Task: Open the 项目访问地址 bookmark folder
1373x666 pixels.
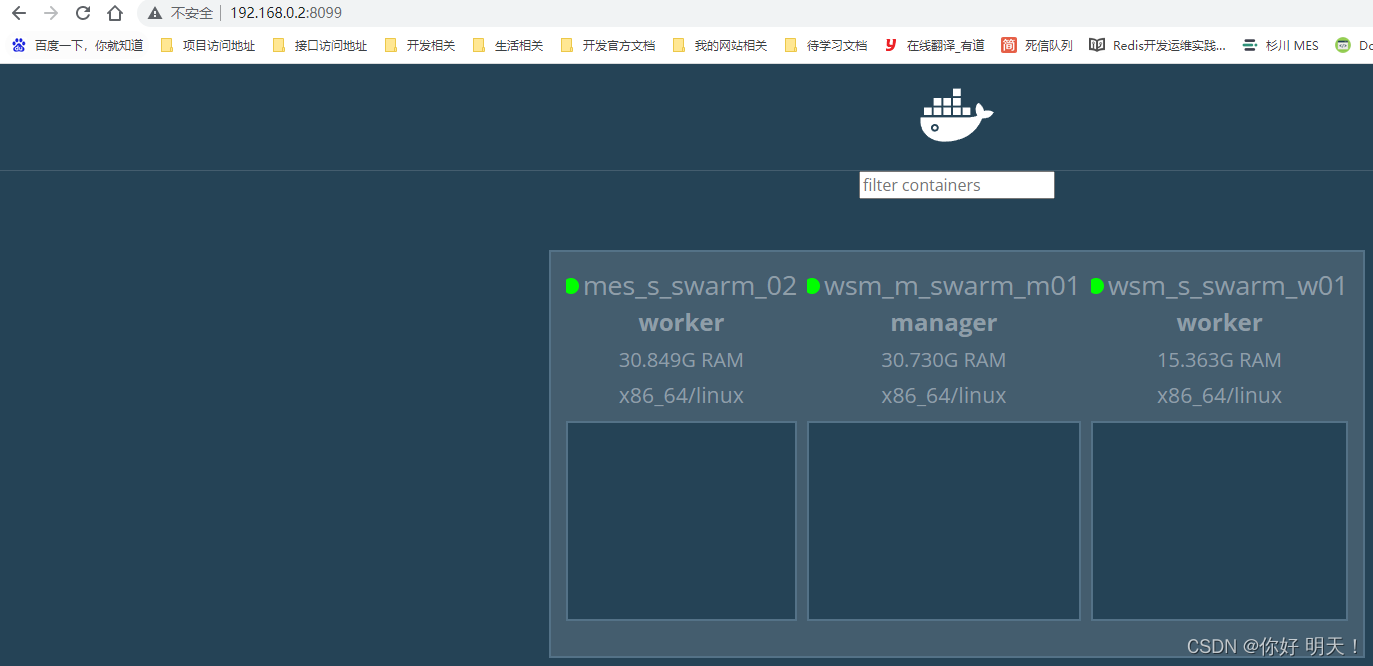Action: click(208, 45)
